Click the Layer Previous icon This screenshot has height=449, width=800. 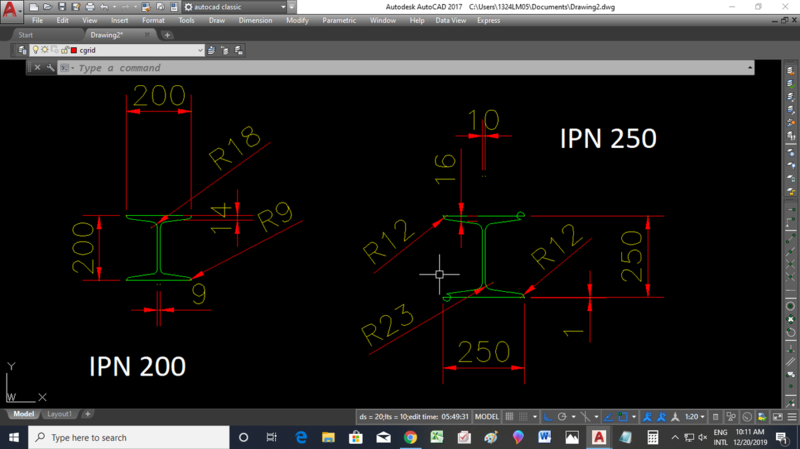[x=225, y=50]
